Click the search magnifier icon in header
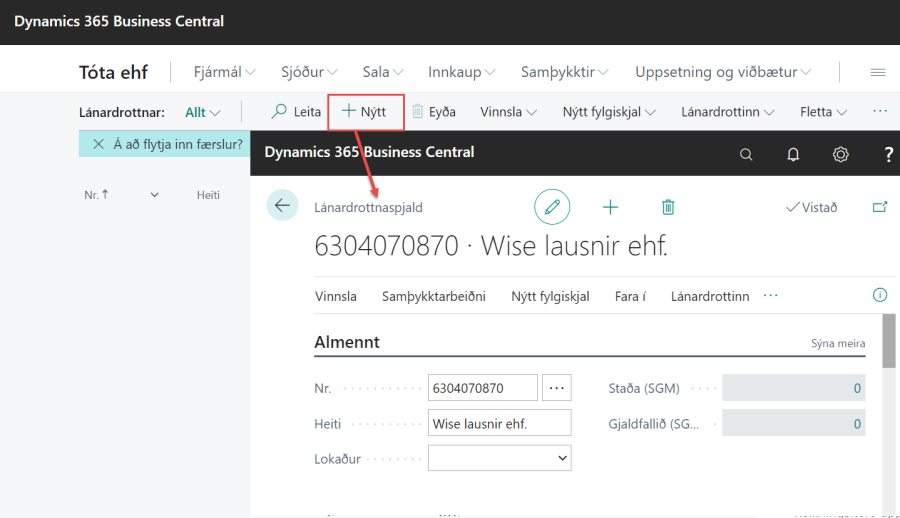 pyautogui.click(x=746, y=154)
